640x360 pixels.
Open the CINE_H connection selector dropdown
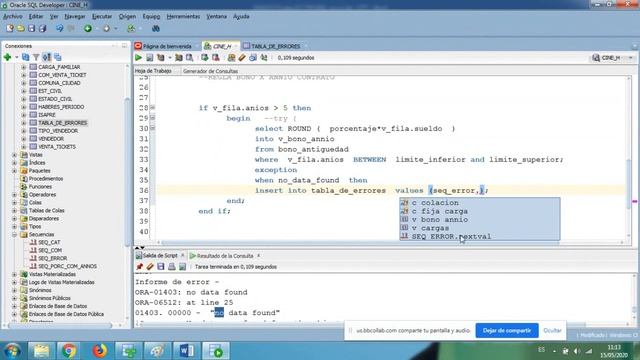[x=631, y=58]
